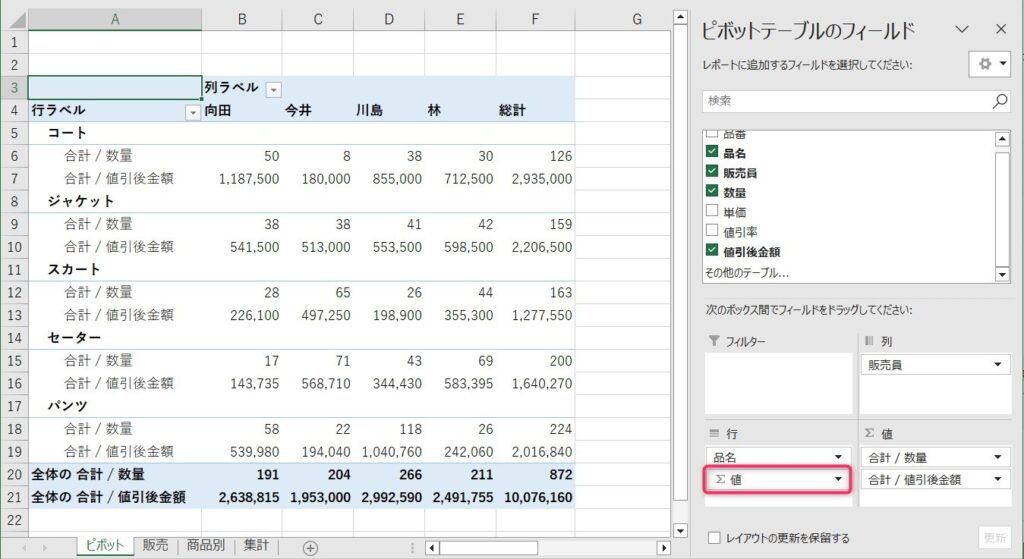Uncheck the 品名 field checkbox

pyautogui.click(x=712, y=153)
